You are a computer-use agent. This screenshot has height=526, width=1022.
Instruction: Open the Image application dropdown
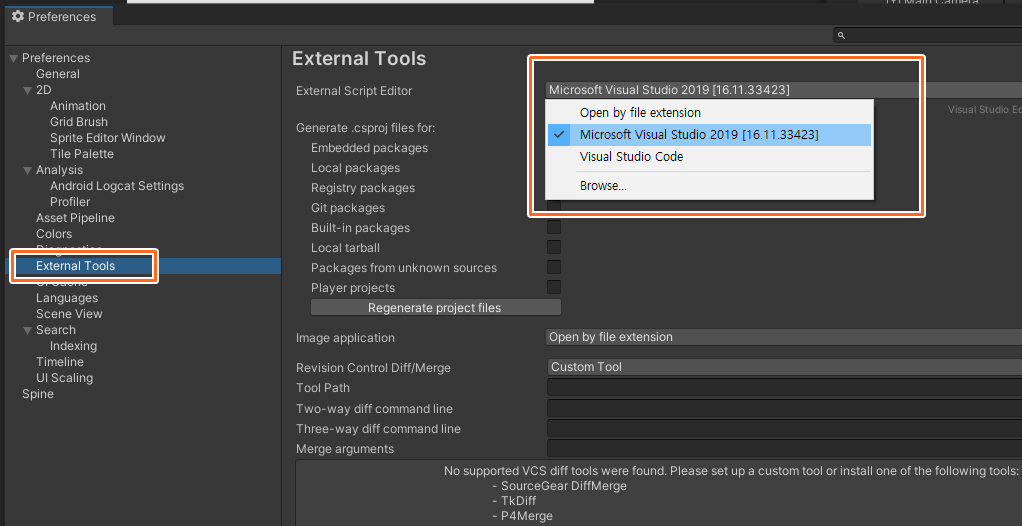point(783,337)
